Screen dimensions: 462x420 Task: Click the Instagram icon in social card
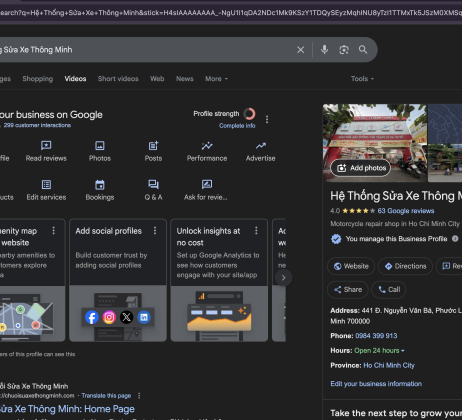click(109, 317)
